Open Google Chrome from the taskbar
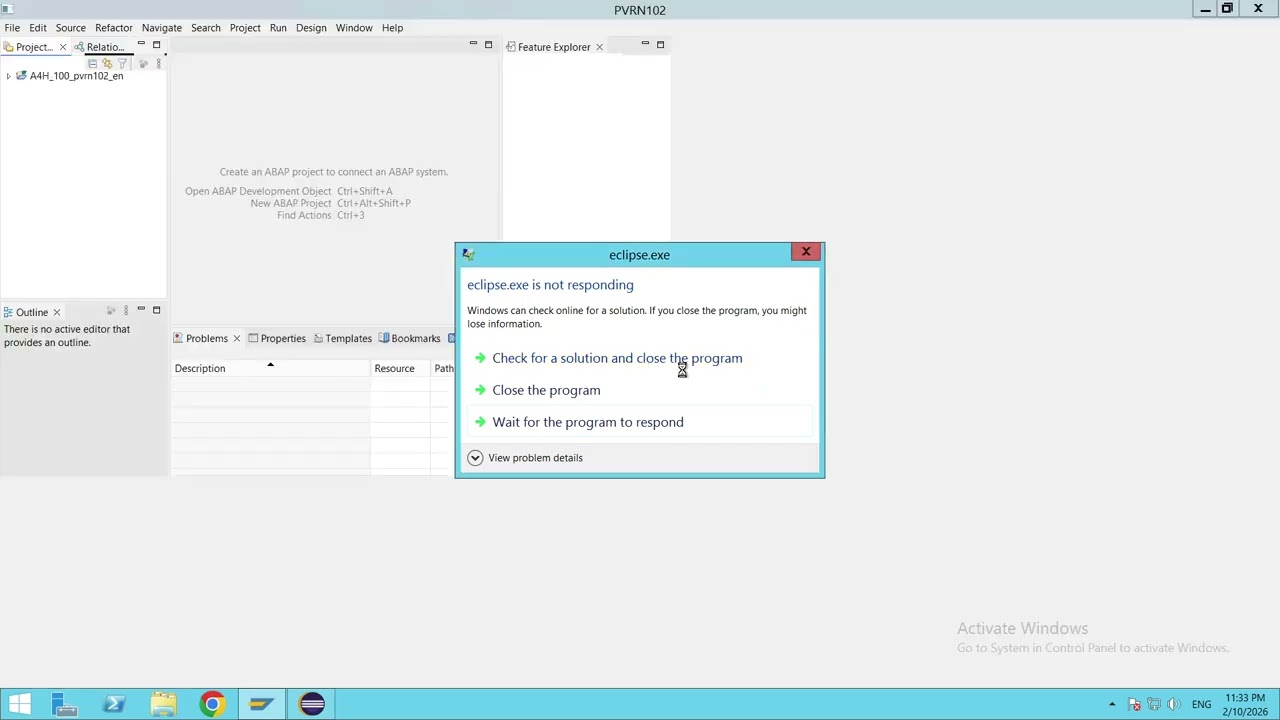This screenshot has width=1280, height=720. tap(212, 704)
